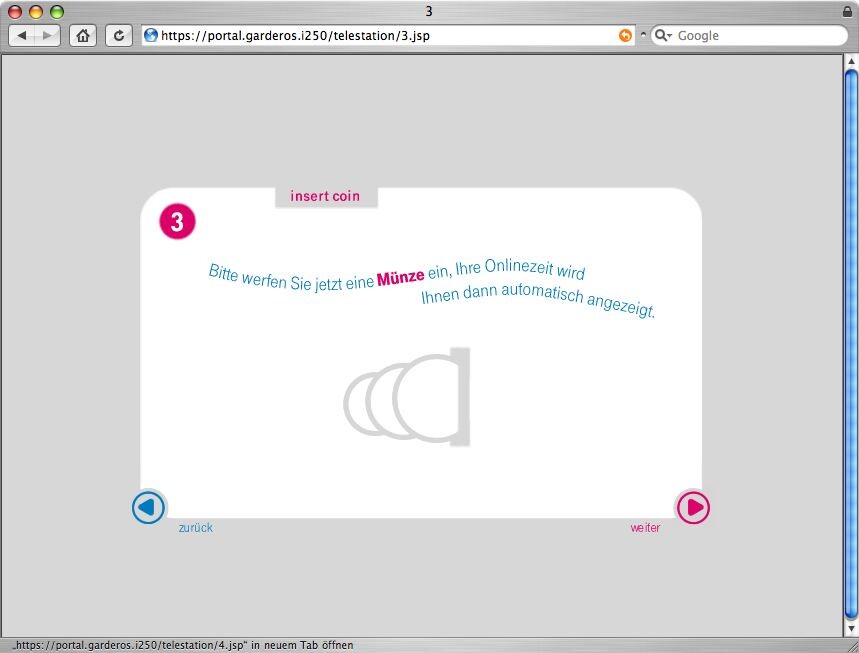Click the weiter text link
Image resolution: width=859 pixels, height=653 pixels.
click(x=645, y=528)
